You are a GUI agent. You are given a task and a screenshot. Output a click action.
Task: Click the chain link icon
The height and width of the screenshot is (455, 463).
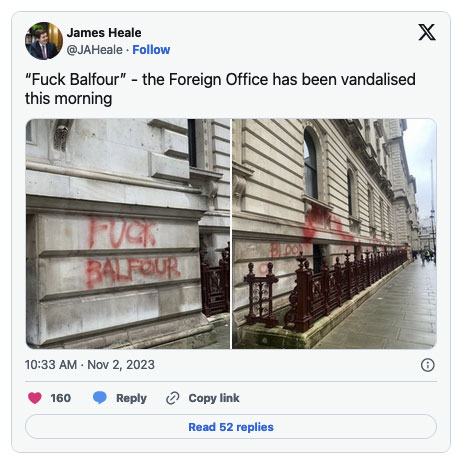(x=173, y=398)
